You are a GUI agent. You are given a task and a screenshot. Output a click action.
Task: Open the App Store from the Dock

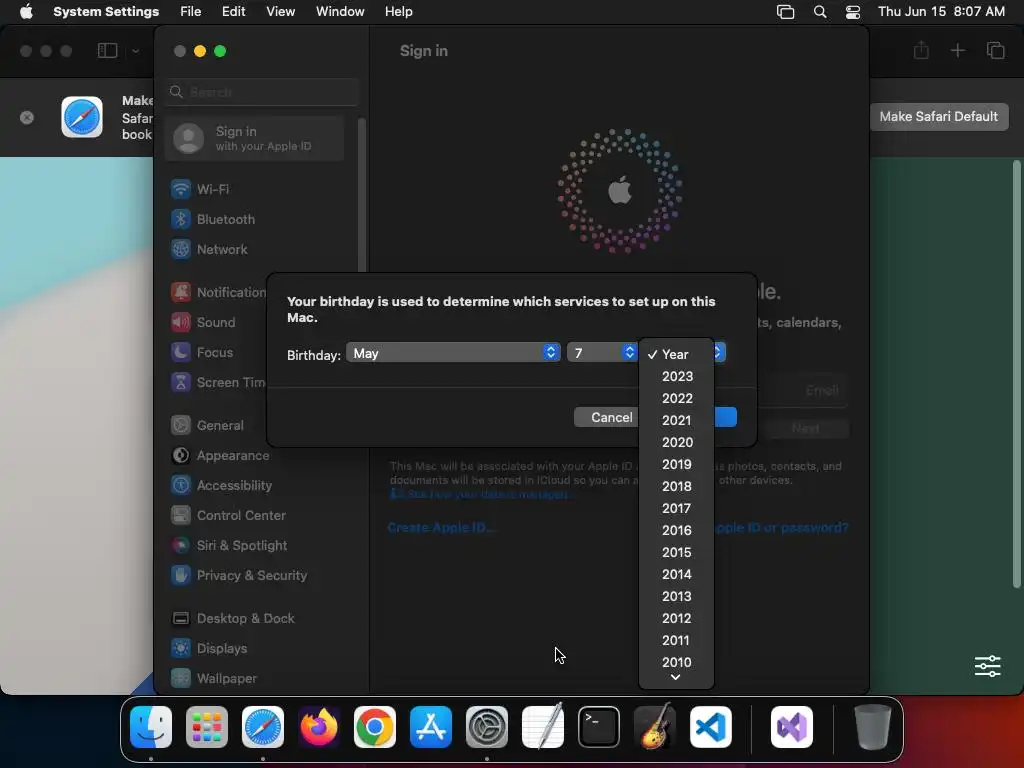click(431, 727)
